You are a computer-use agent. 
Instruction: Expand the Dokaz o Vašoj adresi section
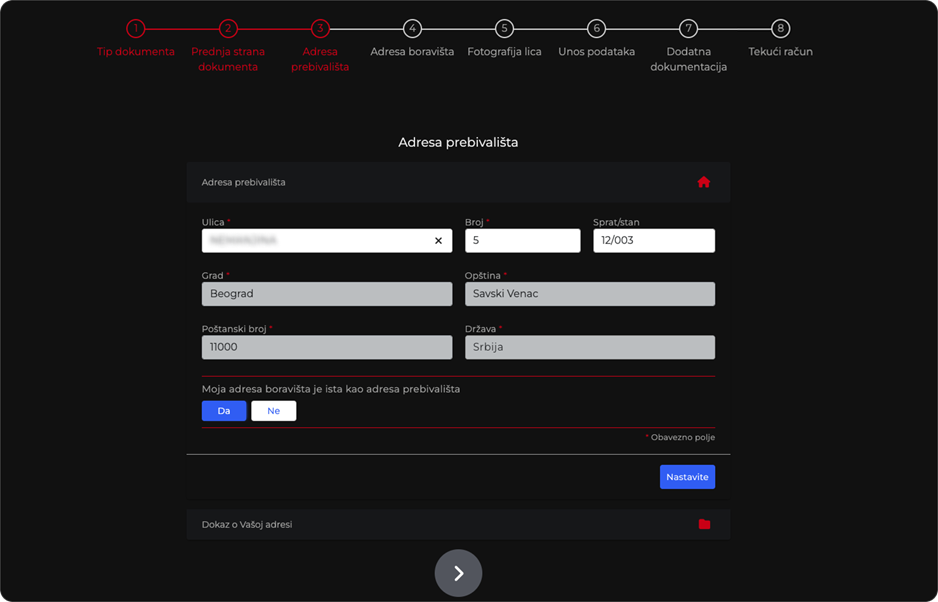458,524
